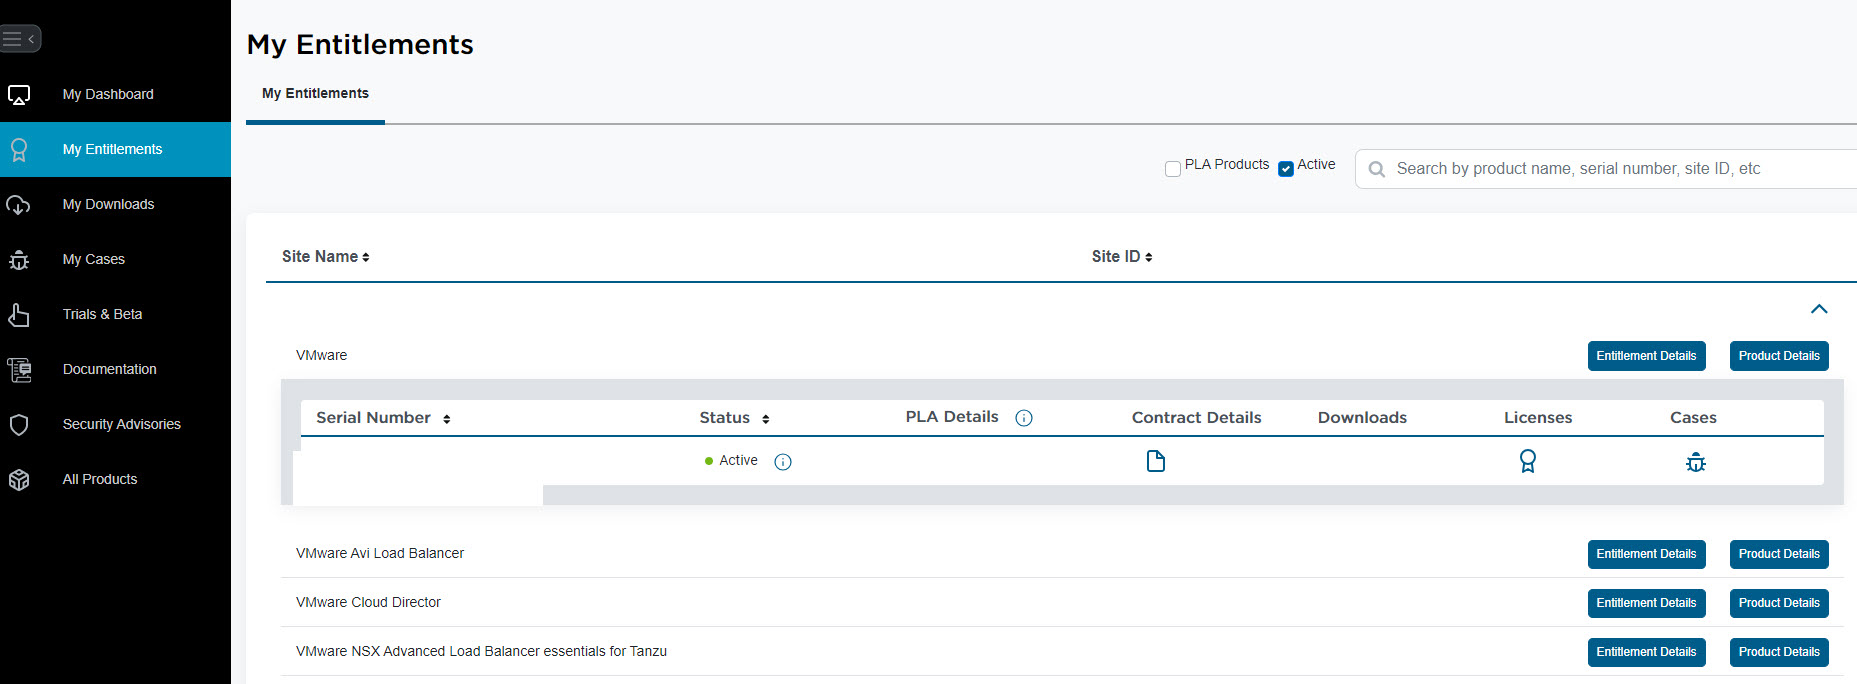Screen dimensions: 1857x684
Task: Click the Documentation icon in sidebar
Action: click(19, 370)
